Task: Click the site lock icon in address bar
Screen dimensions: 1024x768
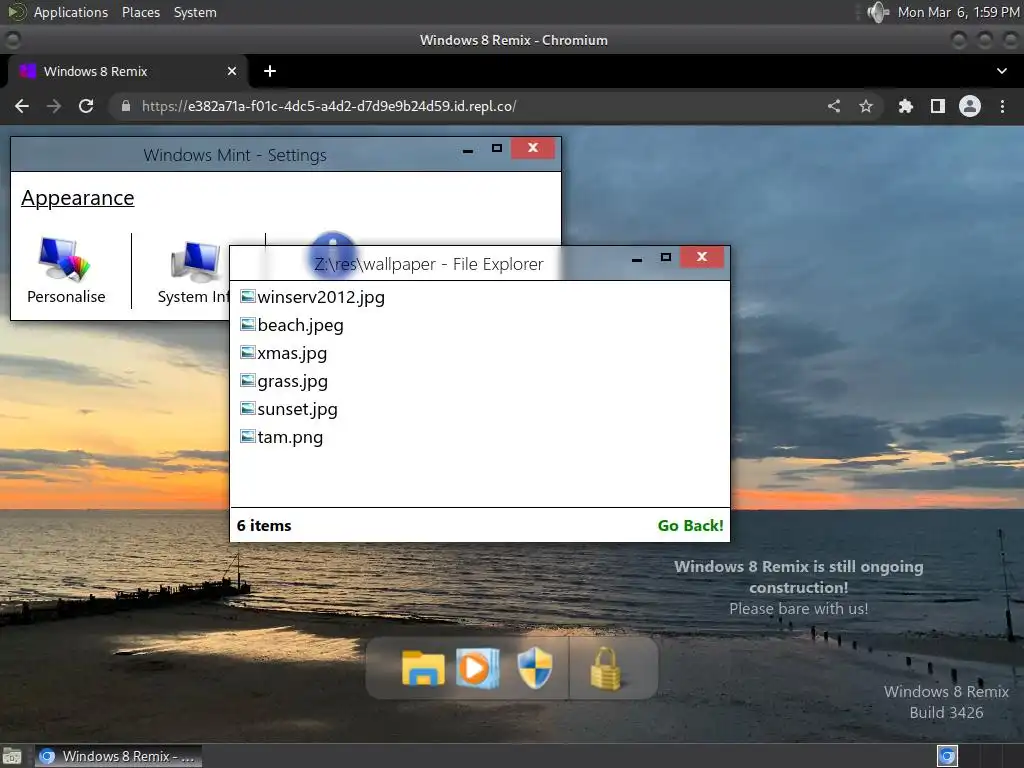Action: [x=126, y=106]
